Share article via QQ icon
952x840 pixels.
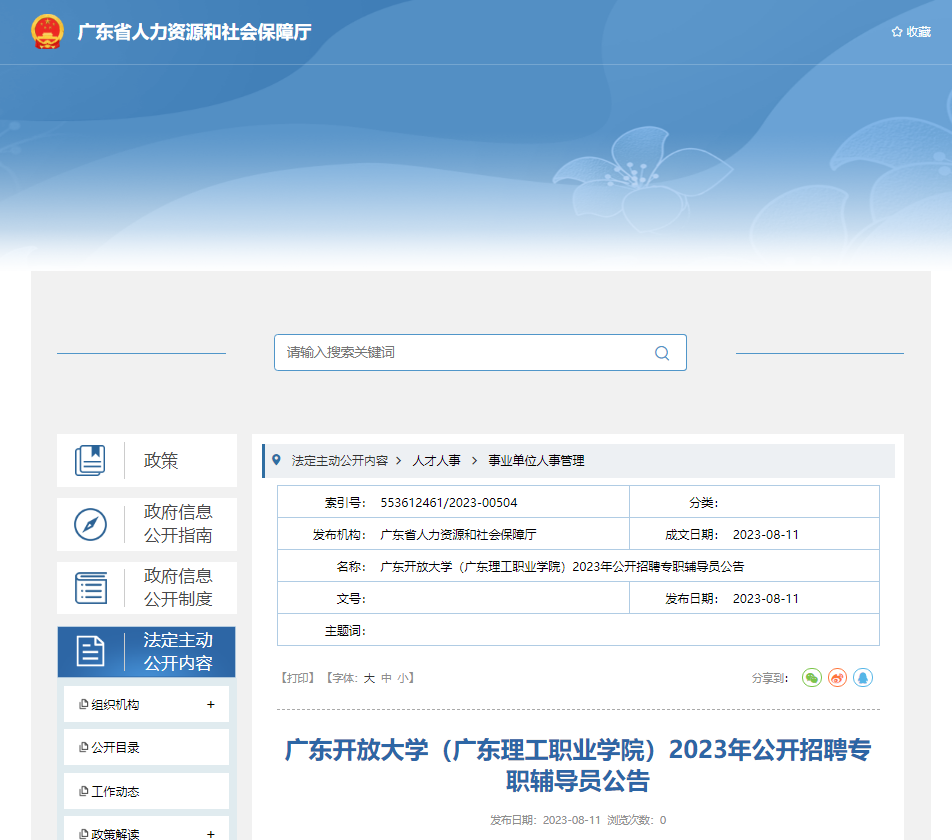[x=862, y=678]
